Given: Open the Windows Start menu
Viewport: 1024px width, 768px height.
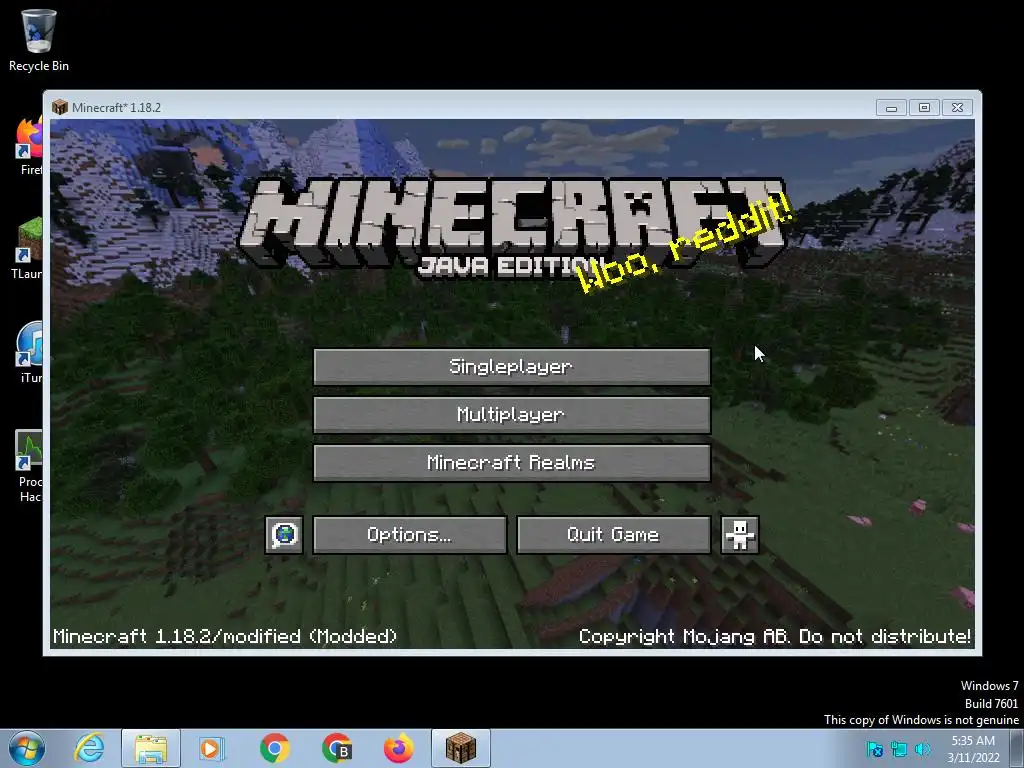Looking at the screenshot, I should coord(27,748).
